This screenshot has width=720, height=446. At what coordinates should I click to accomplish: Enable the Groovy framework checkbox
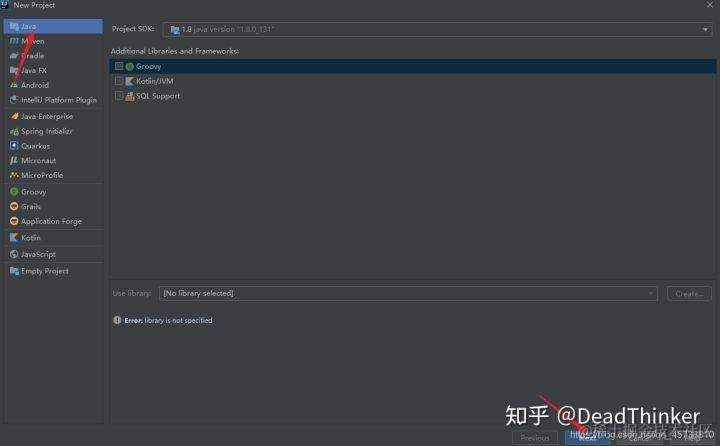(119, 66)
